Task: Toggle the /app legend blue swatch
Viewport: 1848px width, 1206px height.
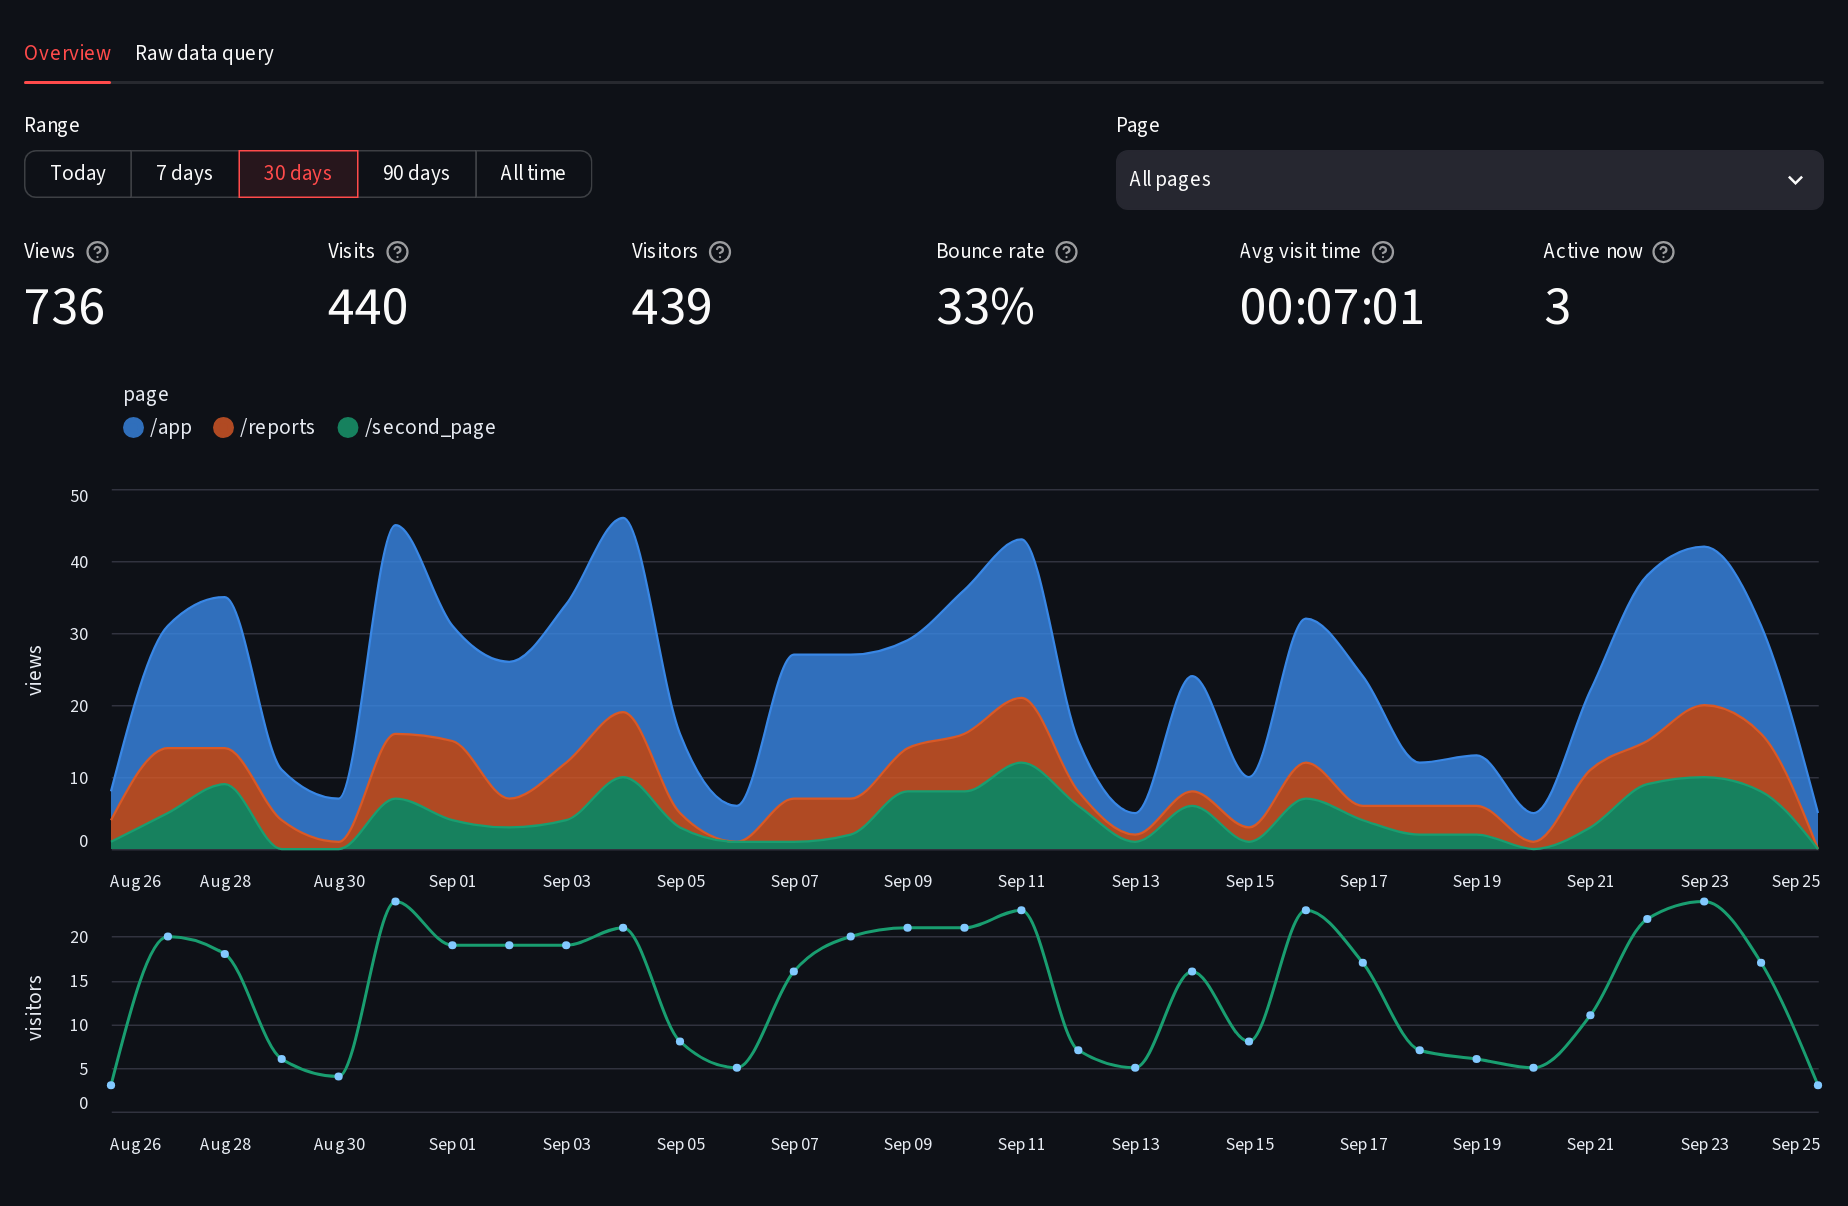Action: coord(133,428)
